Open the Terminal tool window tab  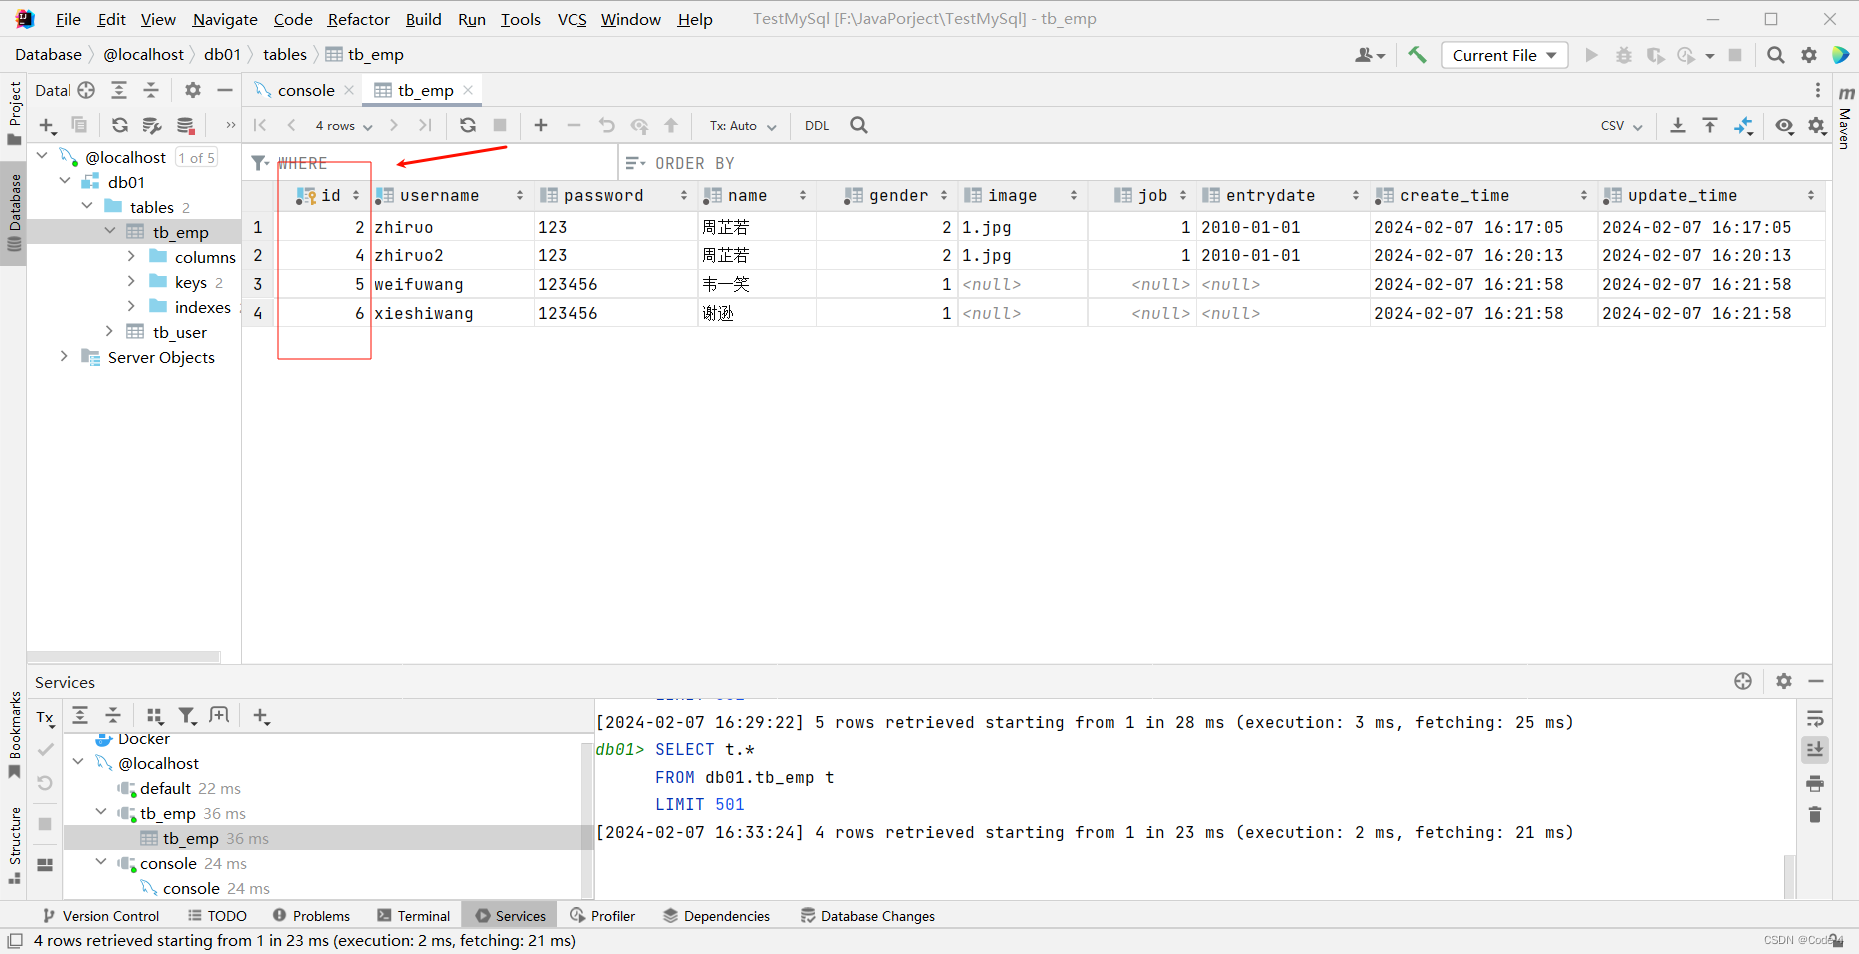(413, 915)
